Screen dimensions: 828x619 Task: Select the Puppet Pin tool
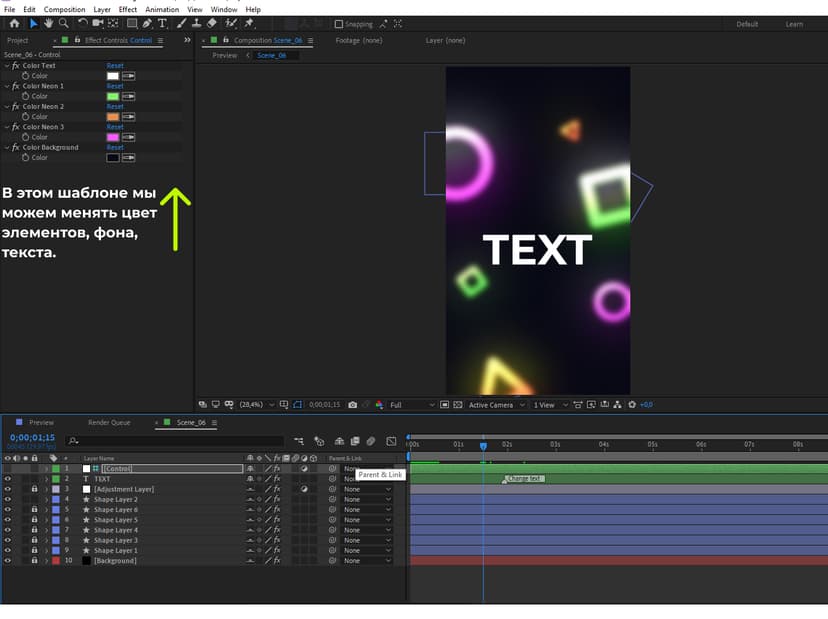pos(249,23)
